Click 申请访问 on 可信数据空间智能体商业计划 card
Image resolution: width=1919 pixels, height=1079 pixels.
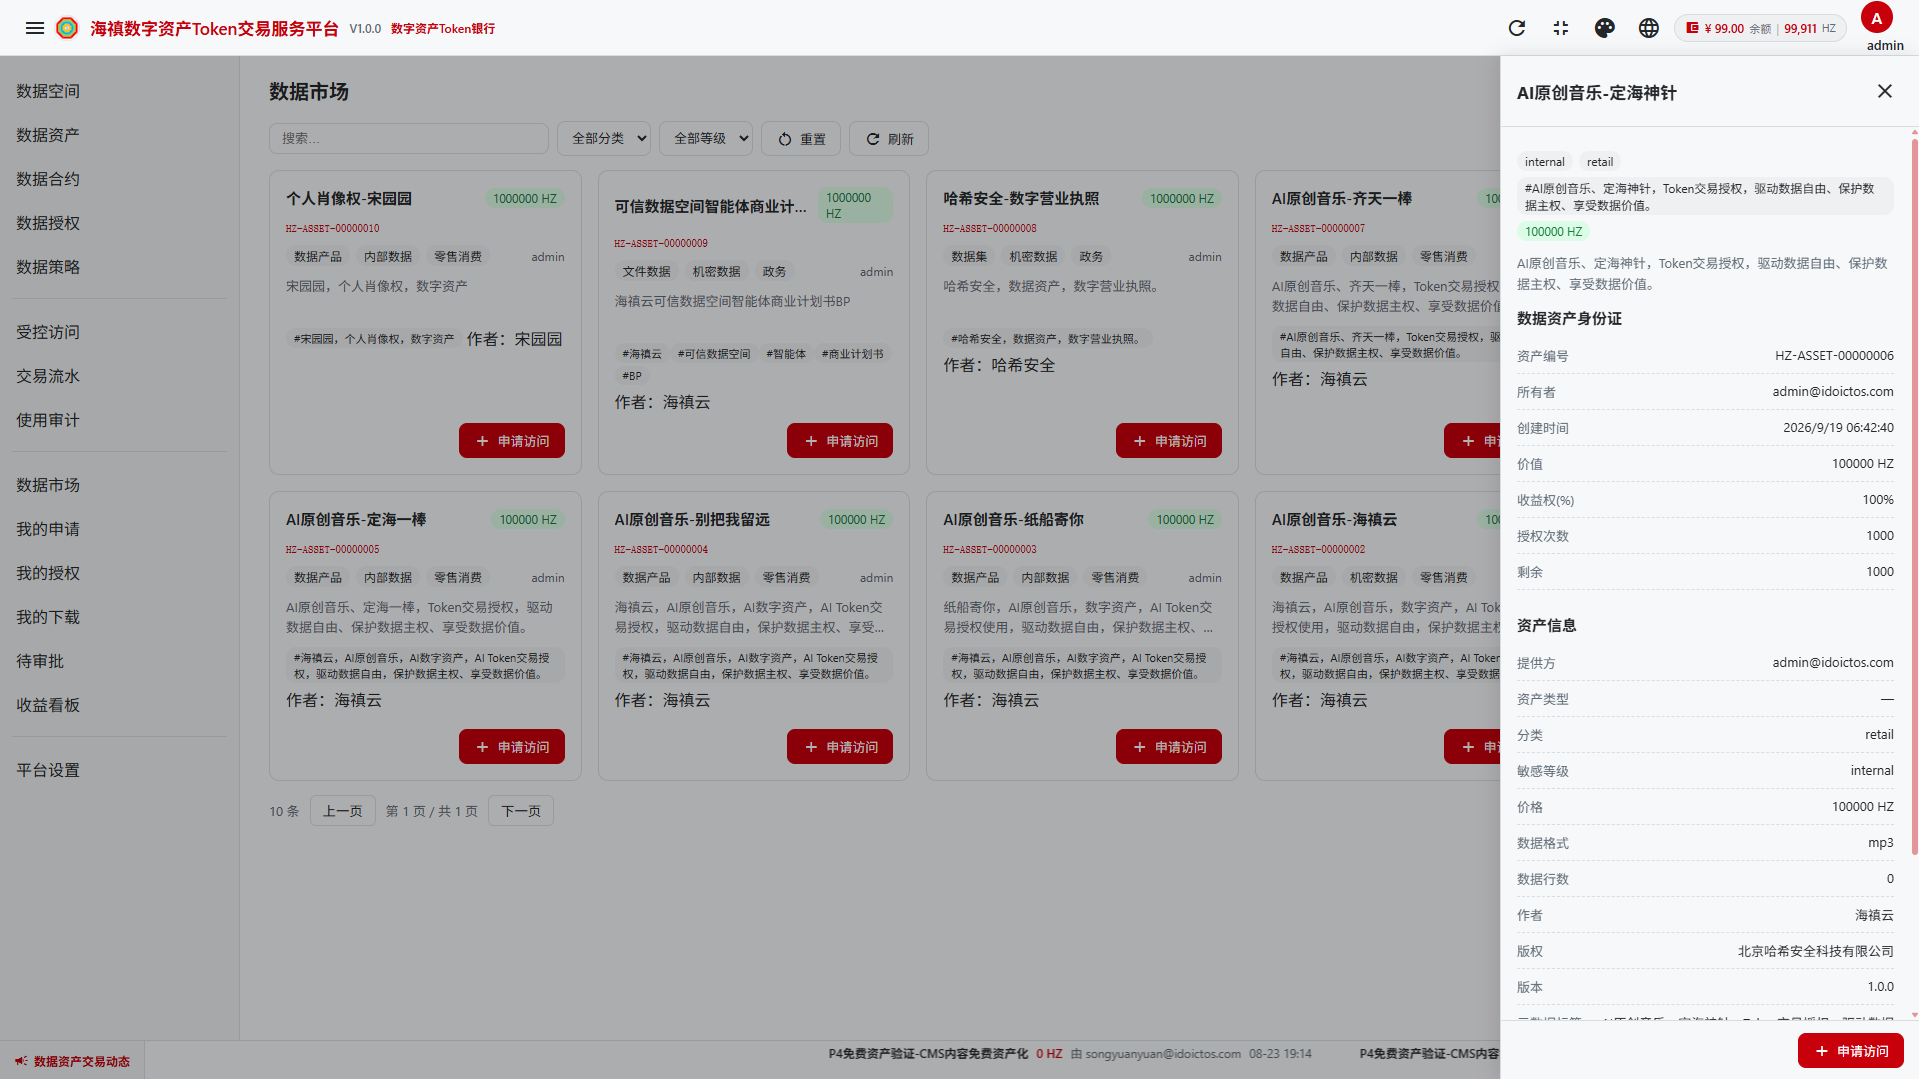click(x=840, y=441)
